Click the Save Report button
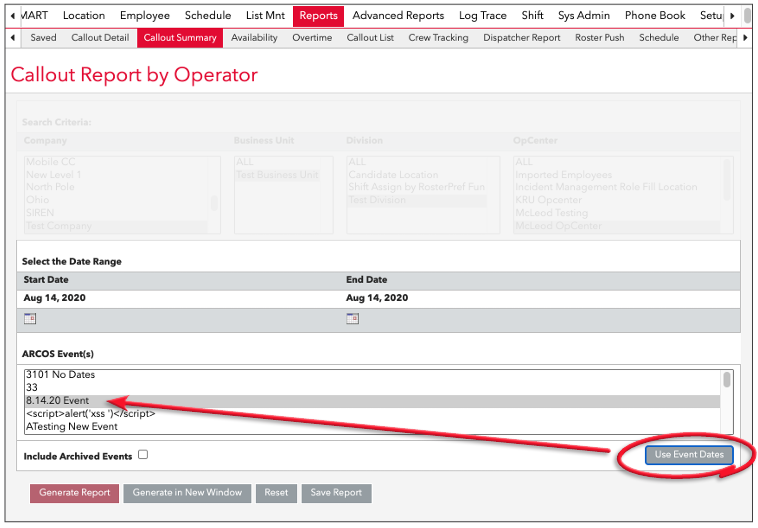Screen dimensions: 758x528 coord(336,493)
